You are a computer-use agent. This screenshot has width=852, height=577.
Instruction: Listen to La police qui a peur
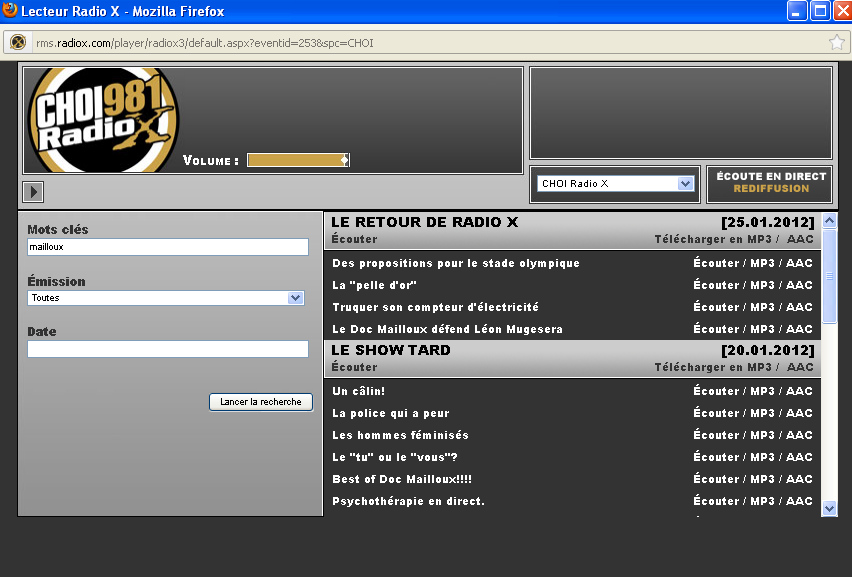[716, 413]
